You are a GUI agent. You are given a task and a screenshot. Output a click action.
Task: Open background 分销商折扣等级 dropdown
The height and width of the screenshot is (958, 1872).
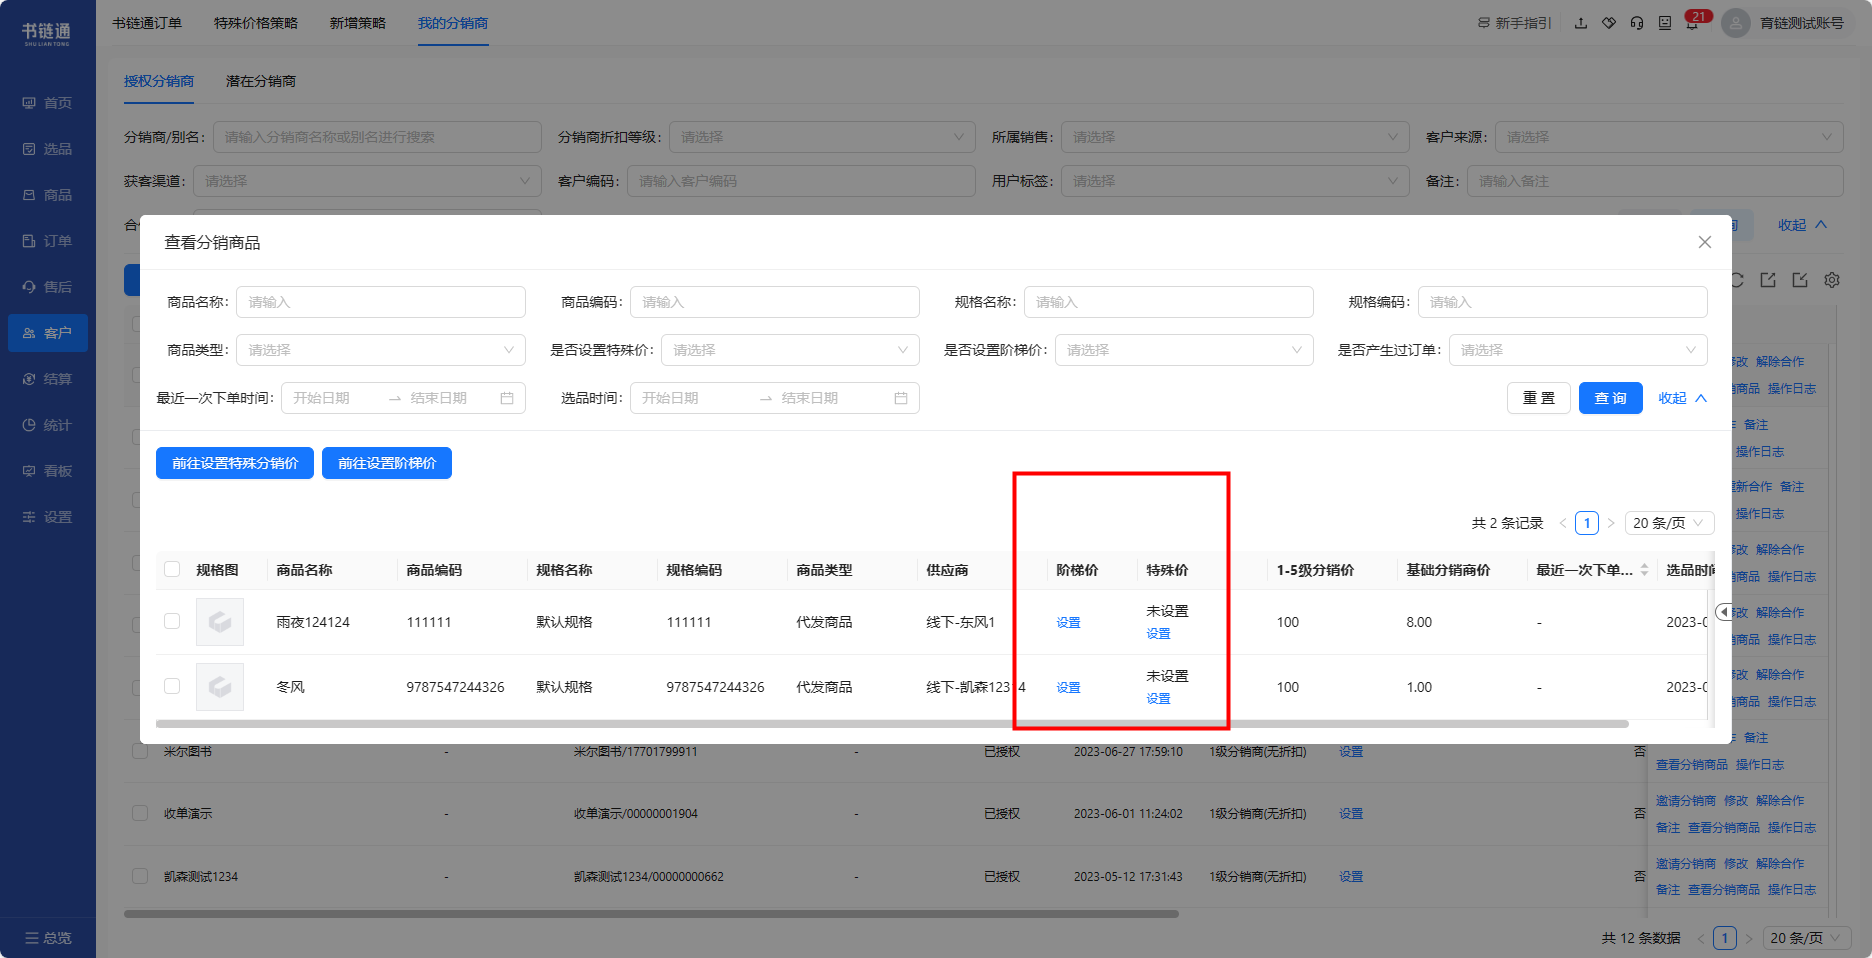pyautogui.click(x=822, y=137)
